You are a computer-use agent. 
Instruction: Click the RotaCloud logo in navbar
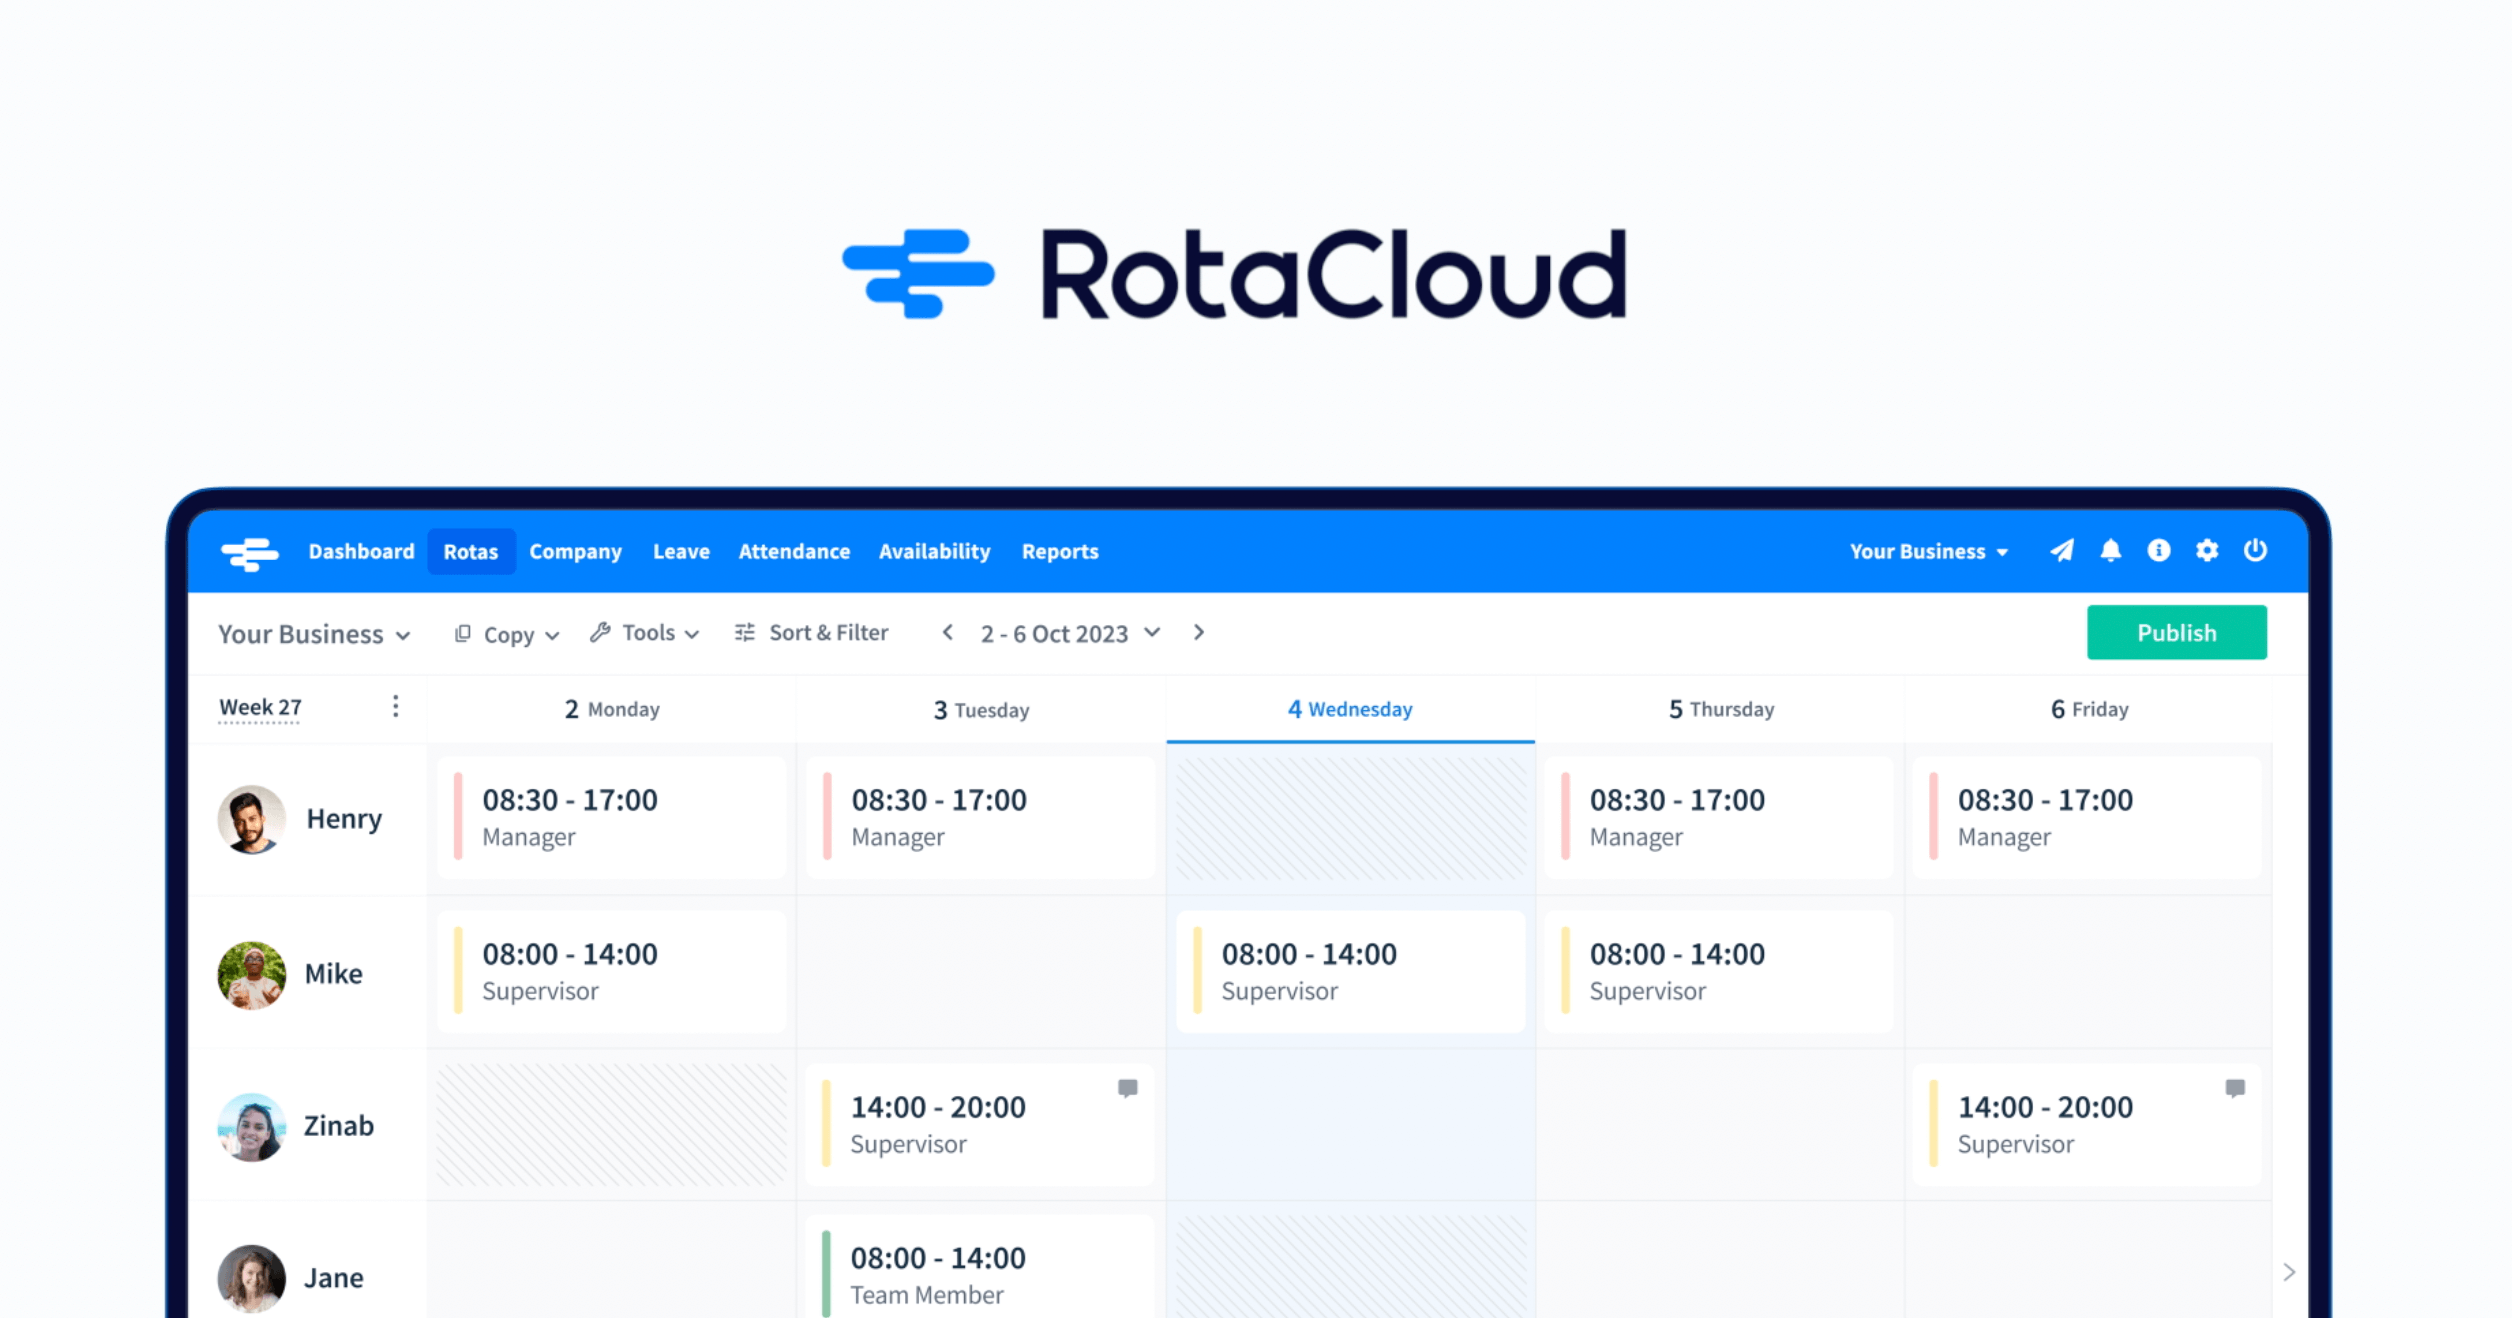coord(249,552)
